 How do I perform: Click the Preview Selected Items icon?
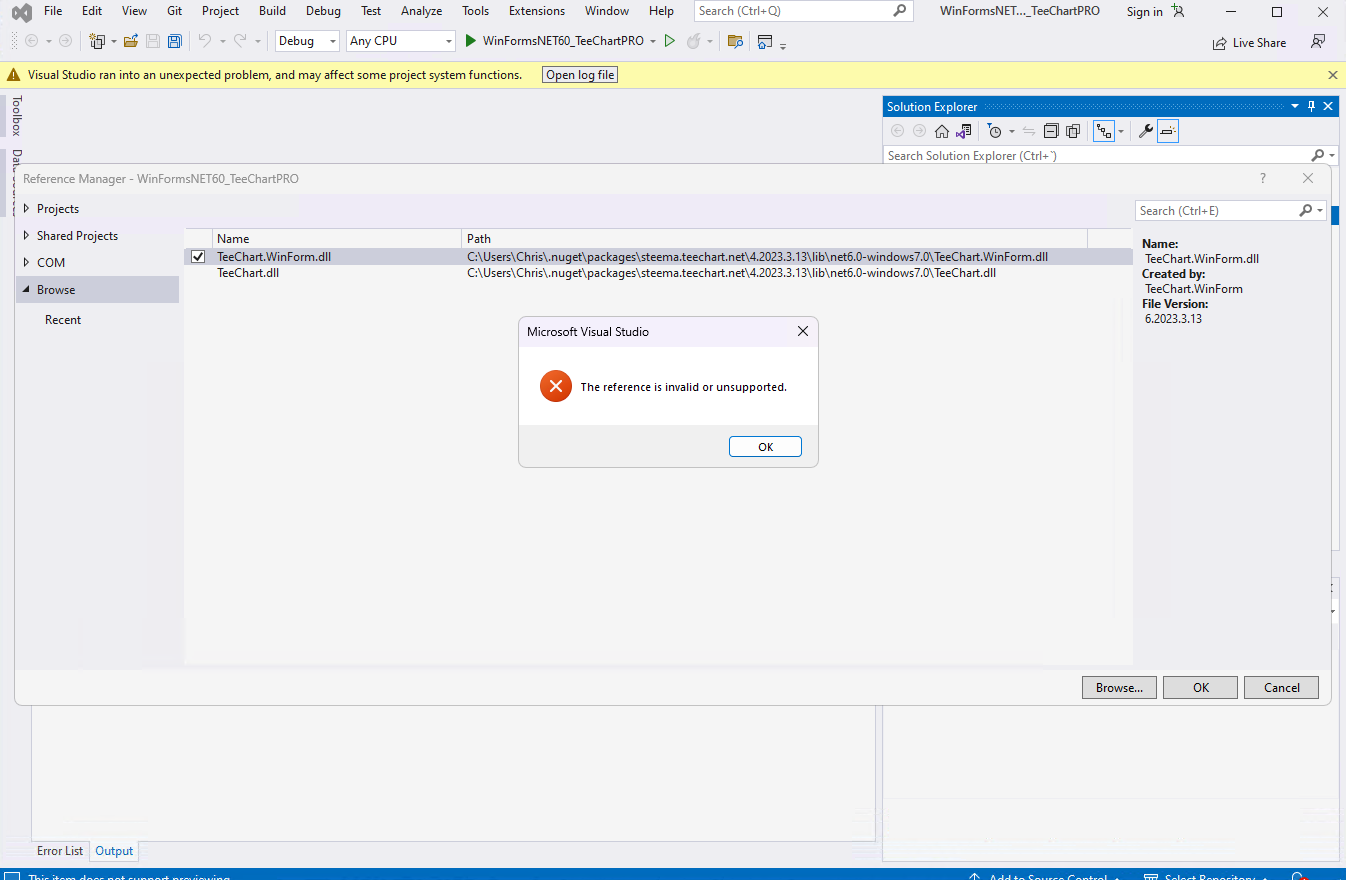[x=1168, y=131]
